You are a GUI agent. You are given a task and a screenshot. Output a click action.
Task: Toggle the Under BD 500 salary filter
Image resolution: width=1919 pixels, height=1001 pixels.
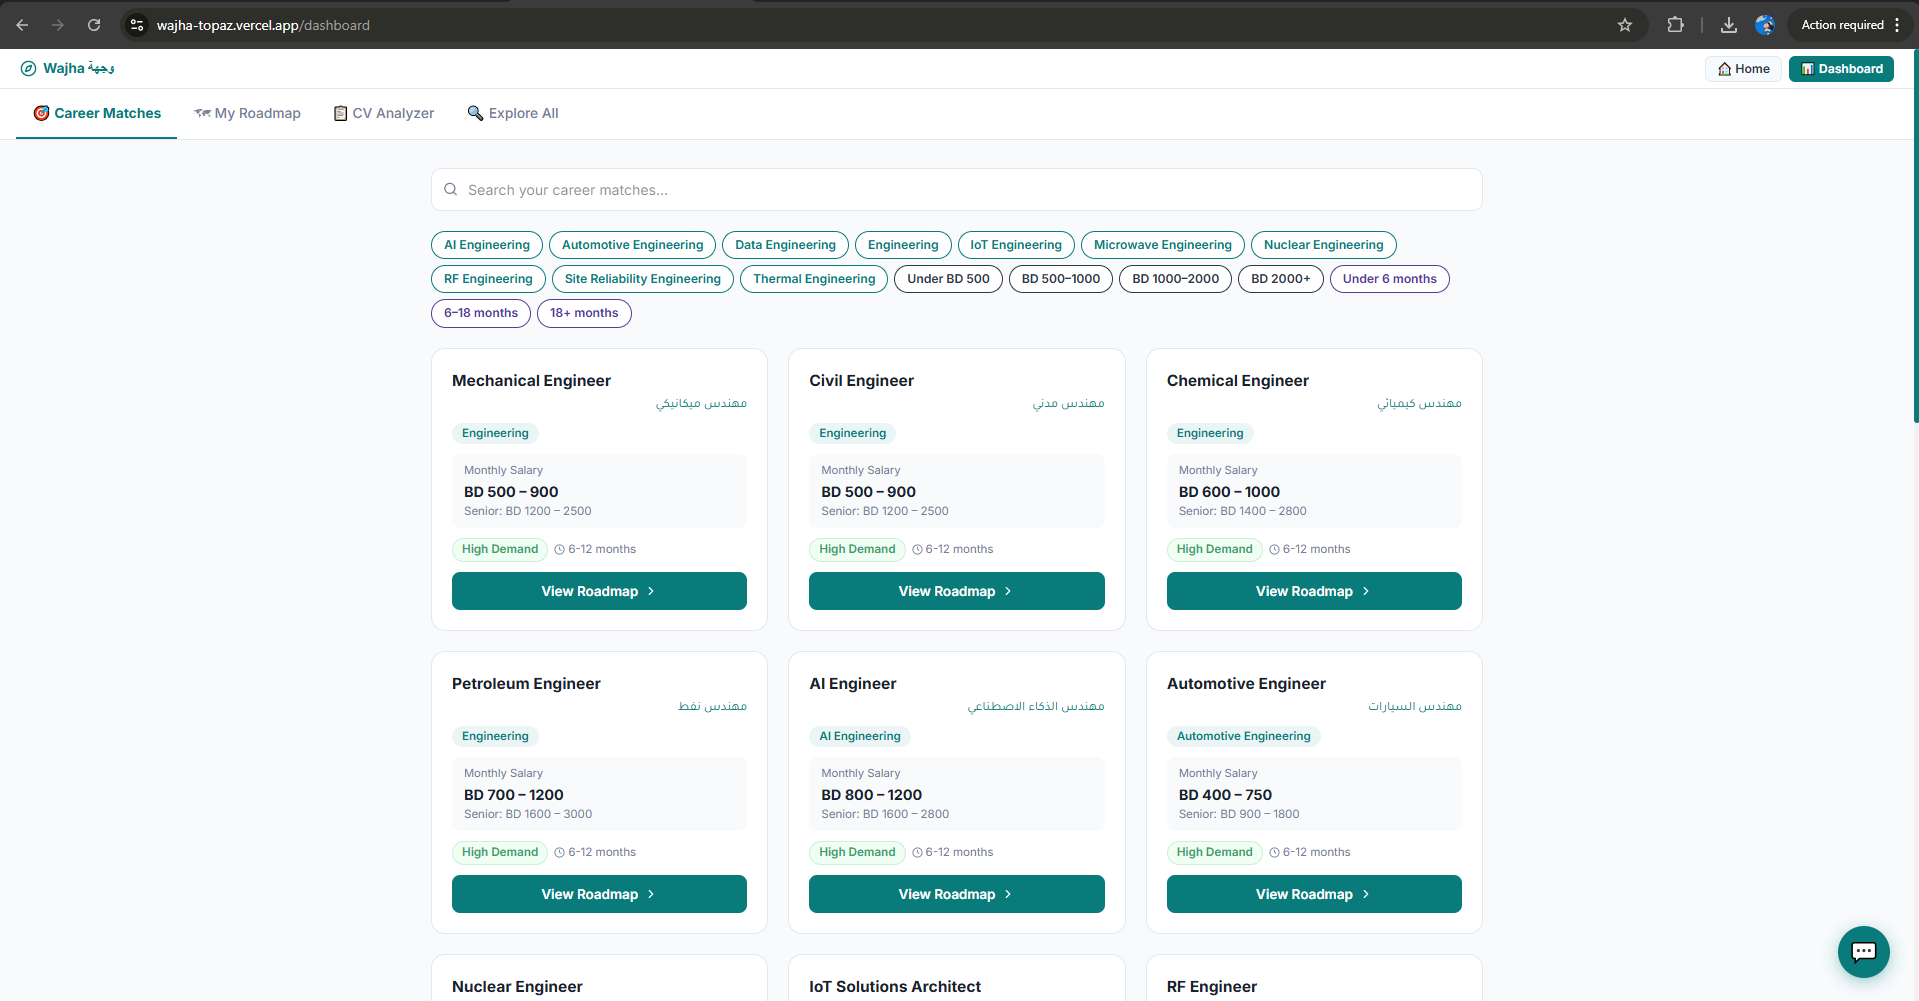(948, 279)
